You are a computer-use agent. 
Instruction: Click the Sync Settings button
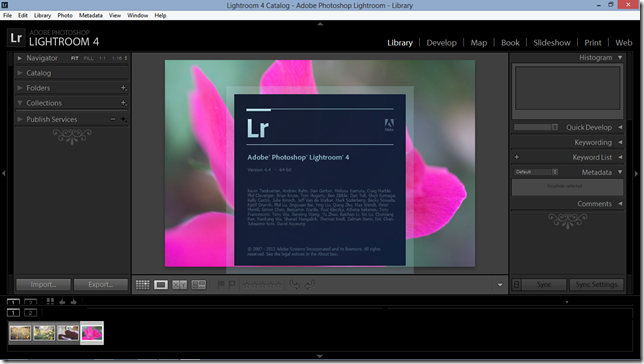596,284
